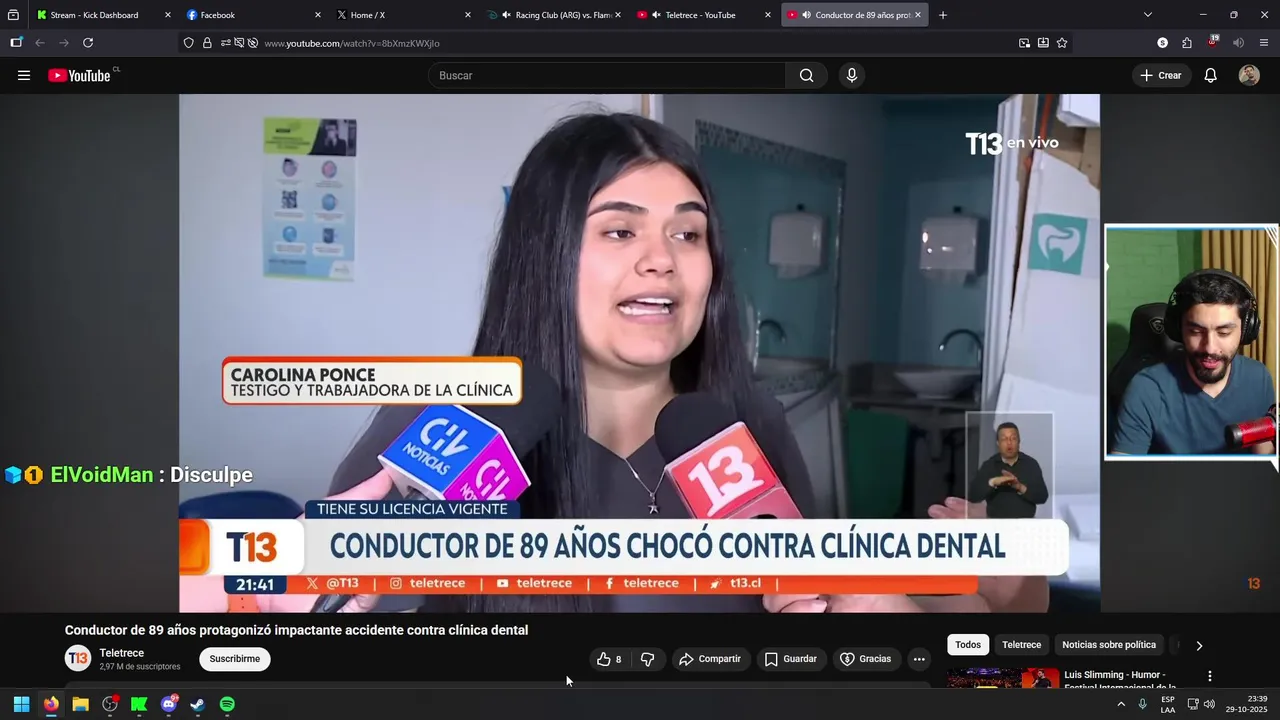
Task: Reload the current page
Action: tap(88, 43)
